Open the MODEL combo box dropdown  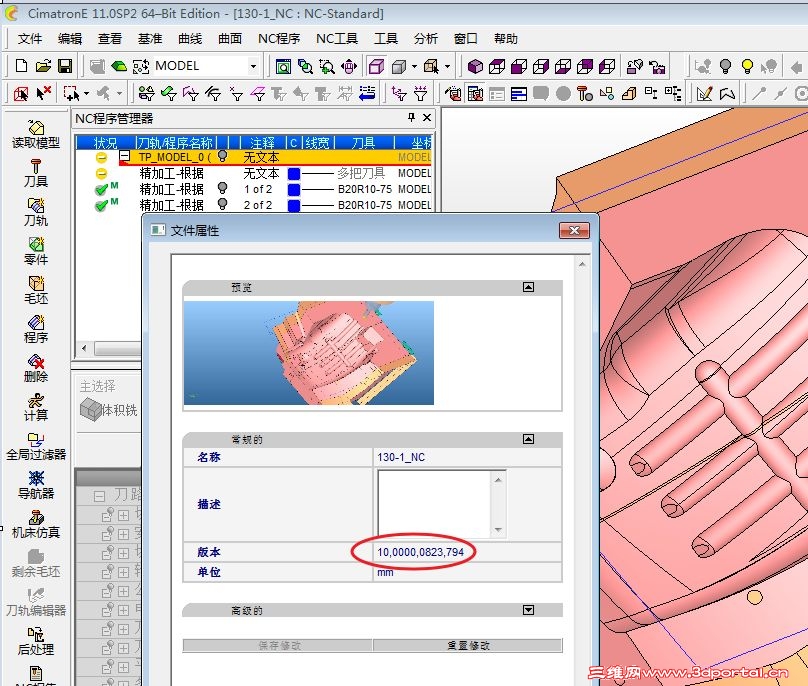tap(253, 66)
